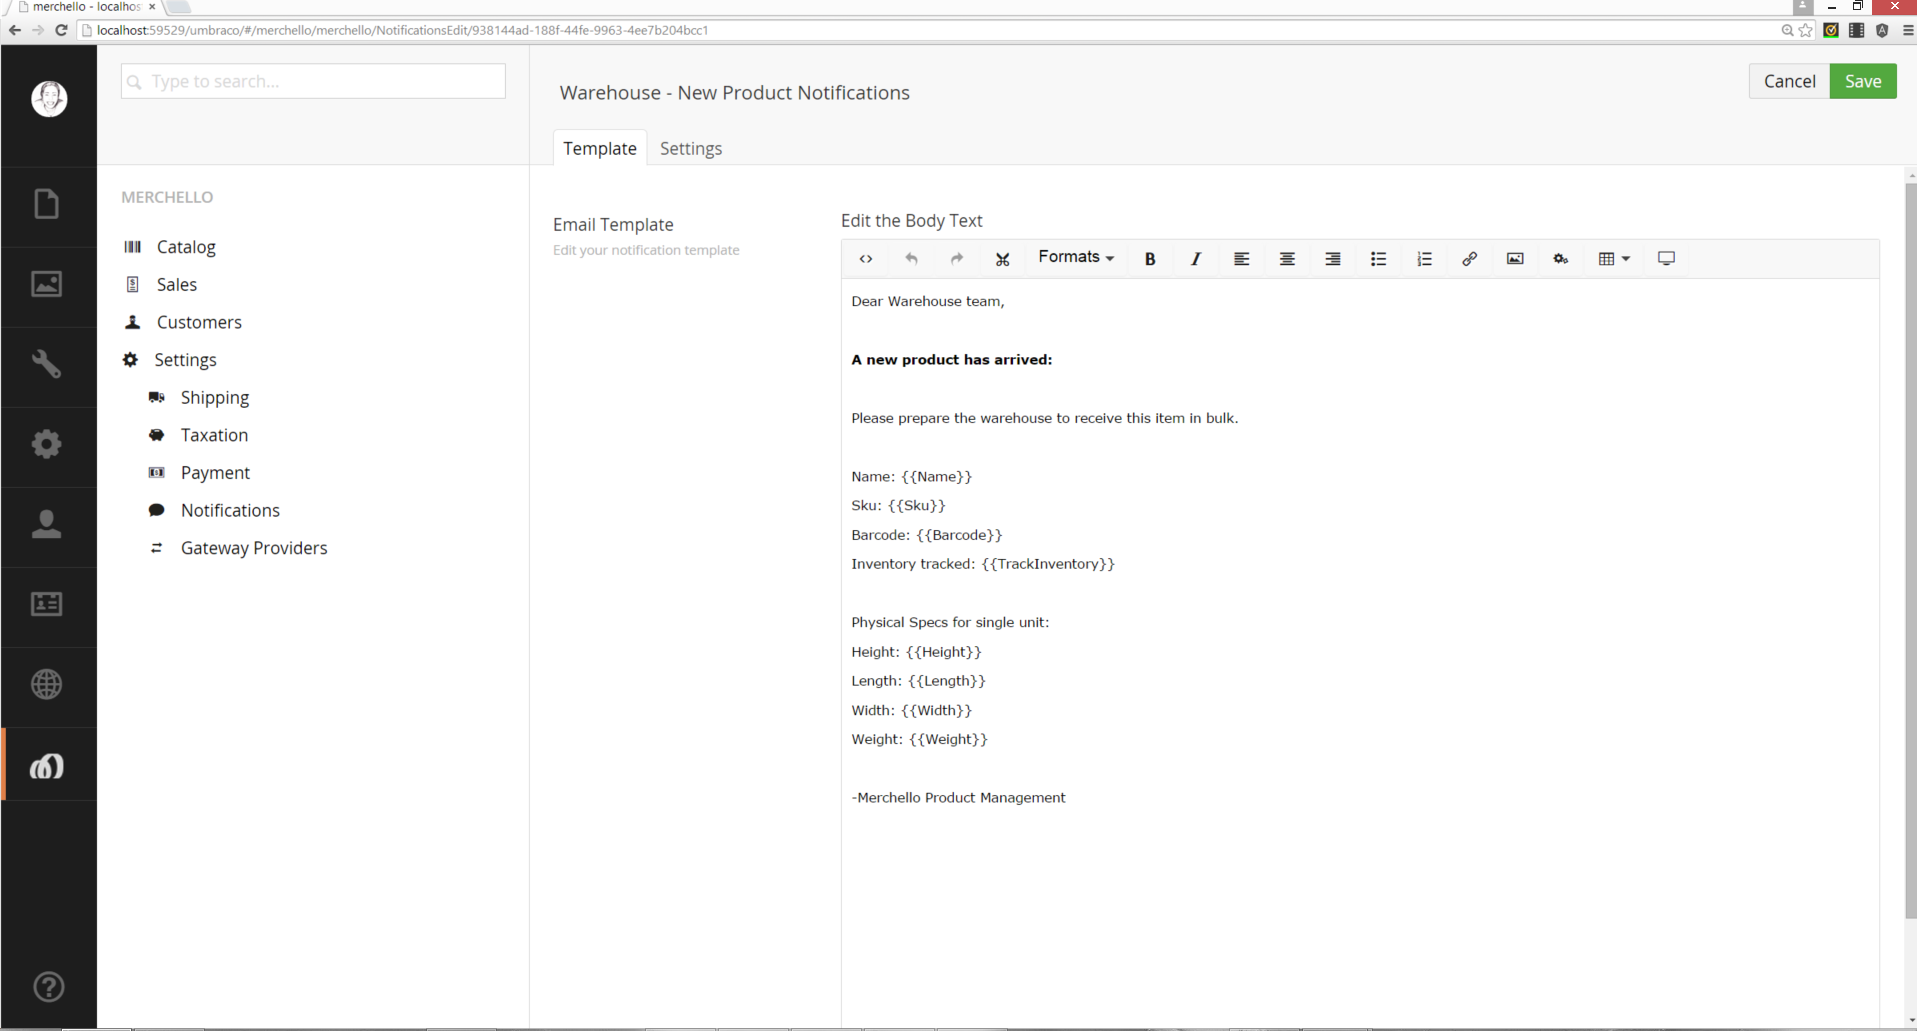Insert a hyperlink

tap(1469, 259)
